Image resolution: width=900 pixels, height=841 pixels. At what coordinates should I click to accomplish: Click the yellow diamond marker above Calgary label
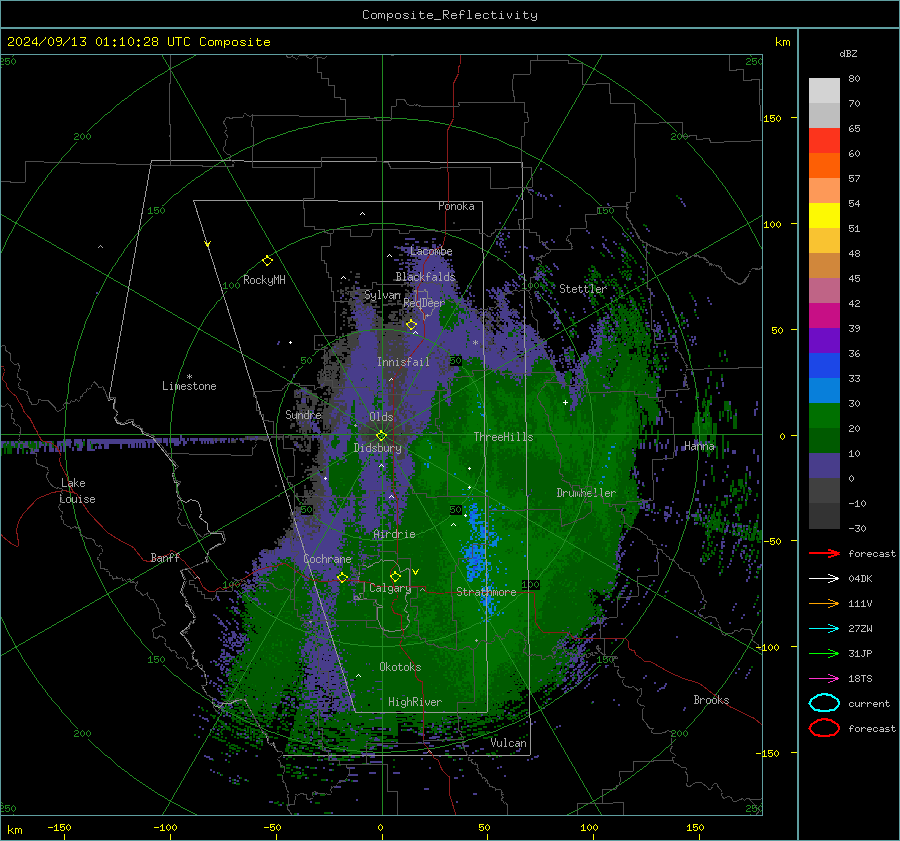(x=395, y=576)
